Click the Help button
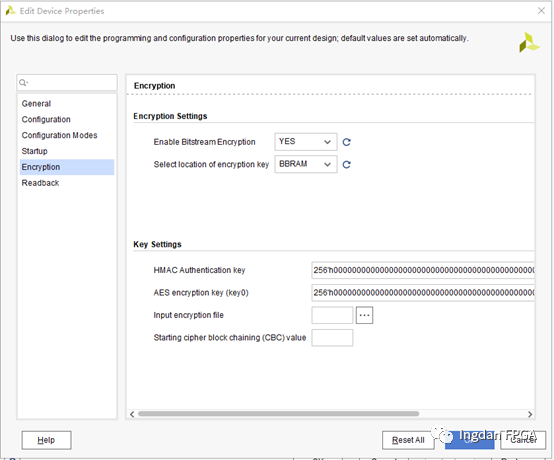554x460 pixels. [x=46, y=440]
